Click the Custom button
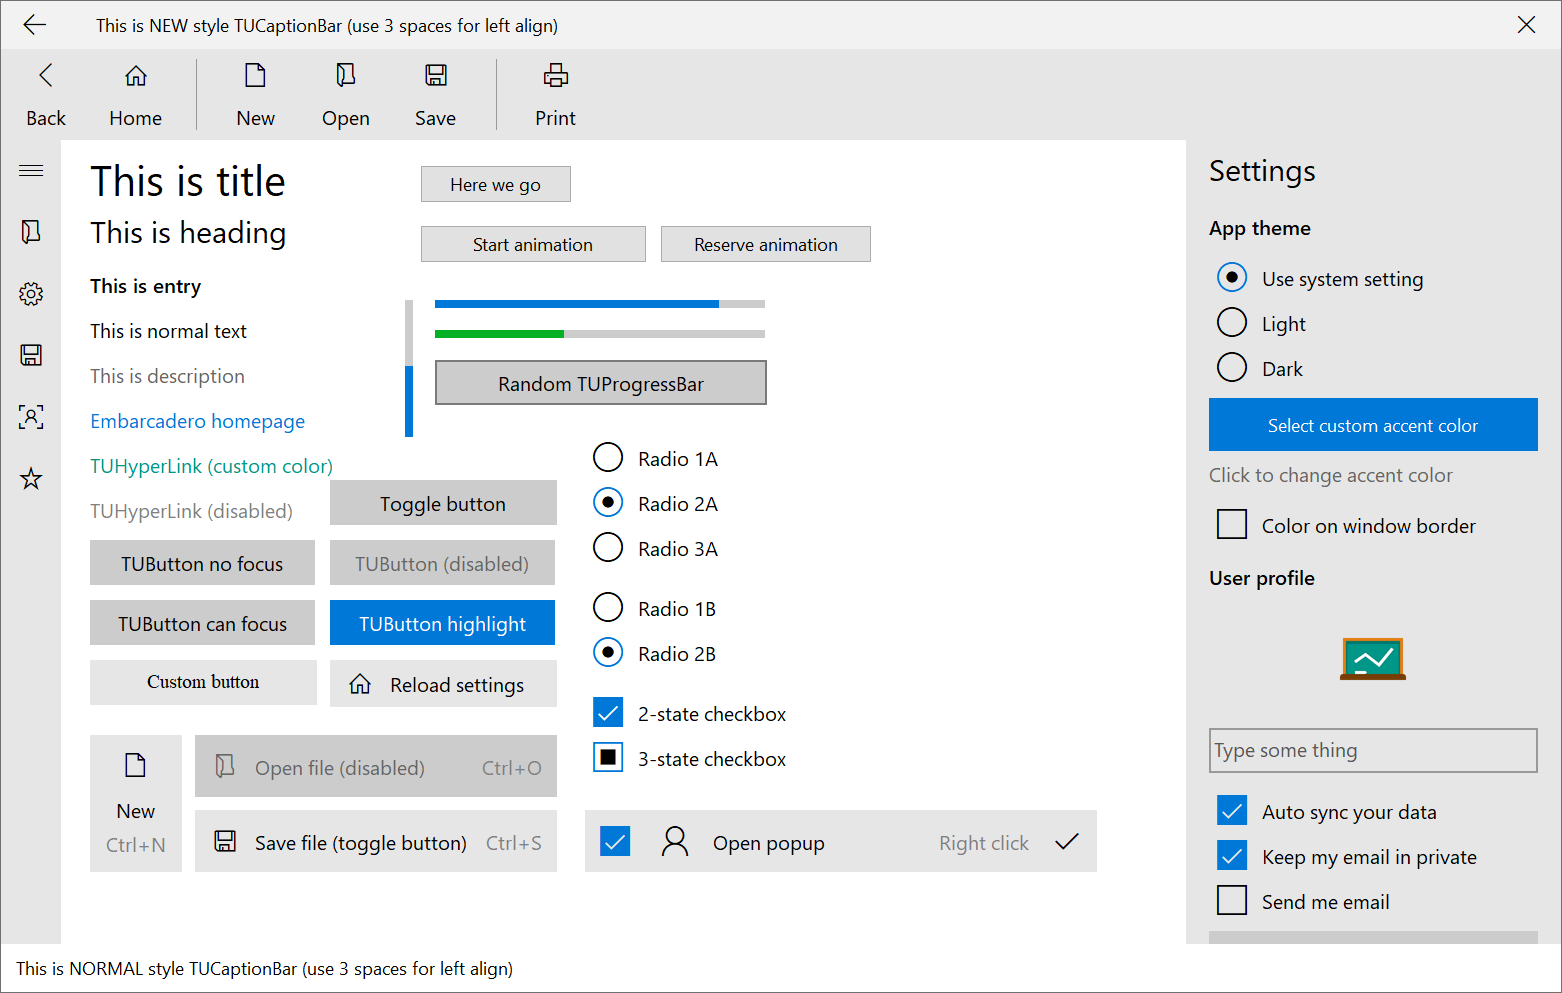This screenshot has height=993, width=1562. [203, 682]
